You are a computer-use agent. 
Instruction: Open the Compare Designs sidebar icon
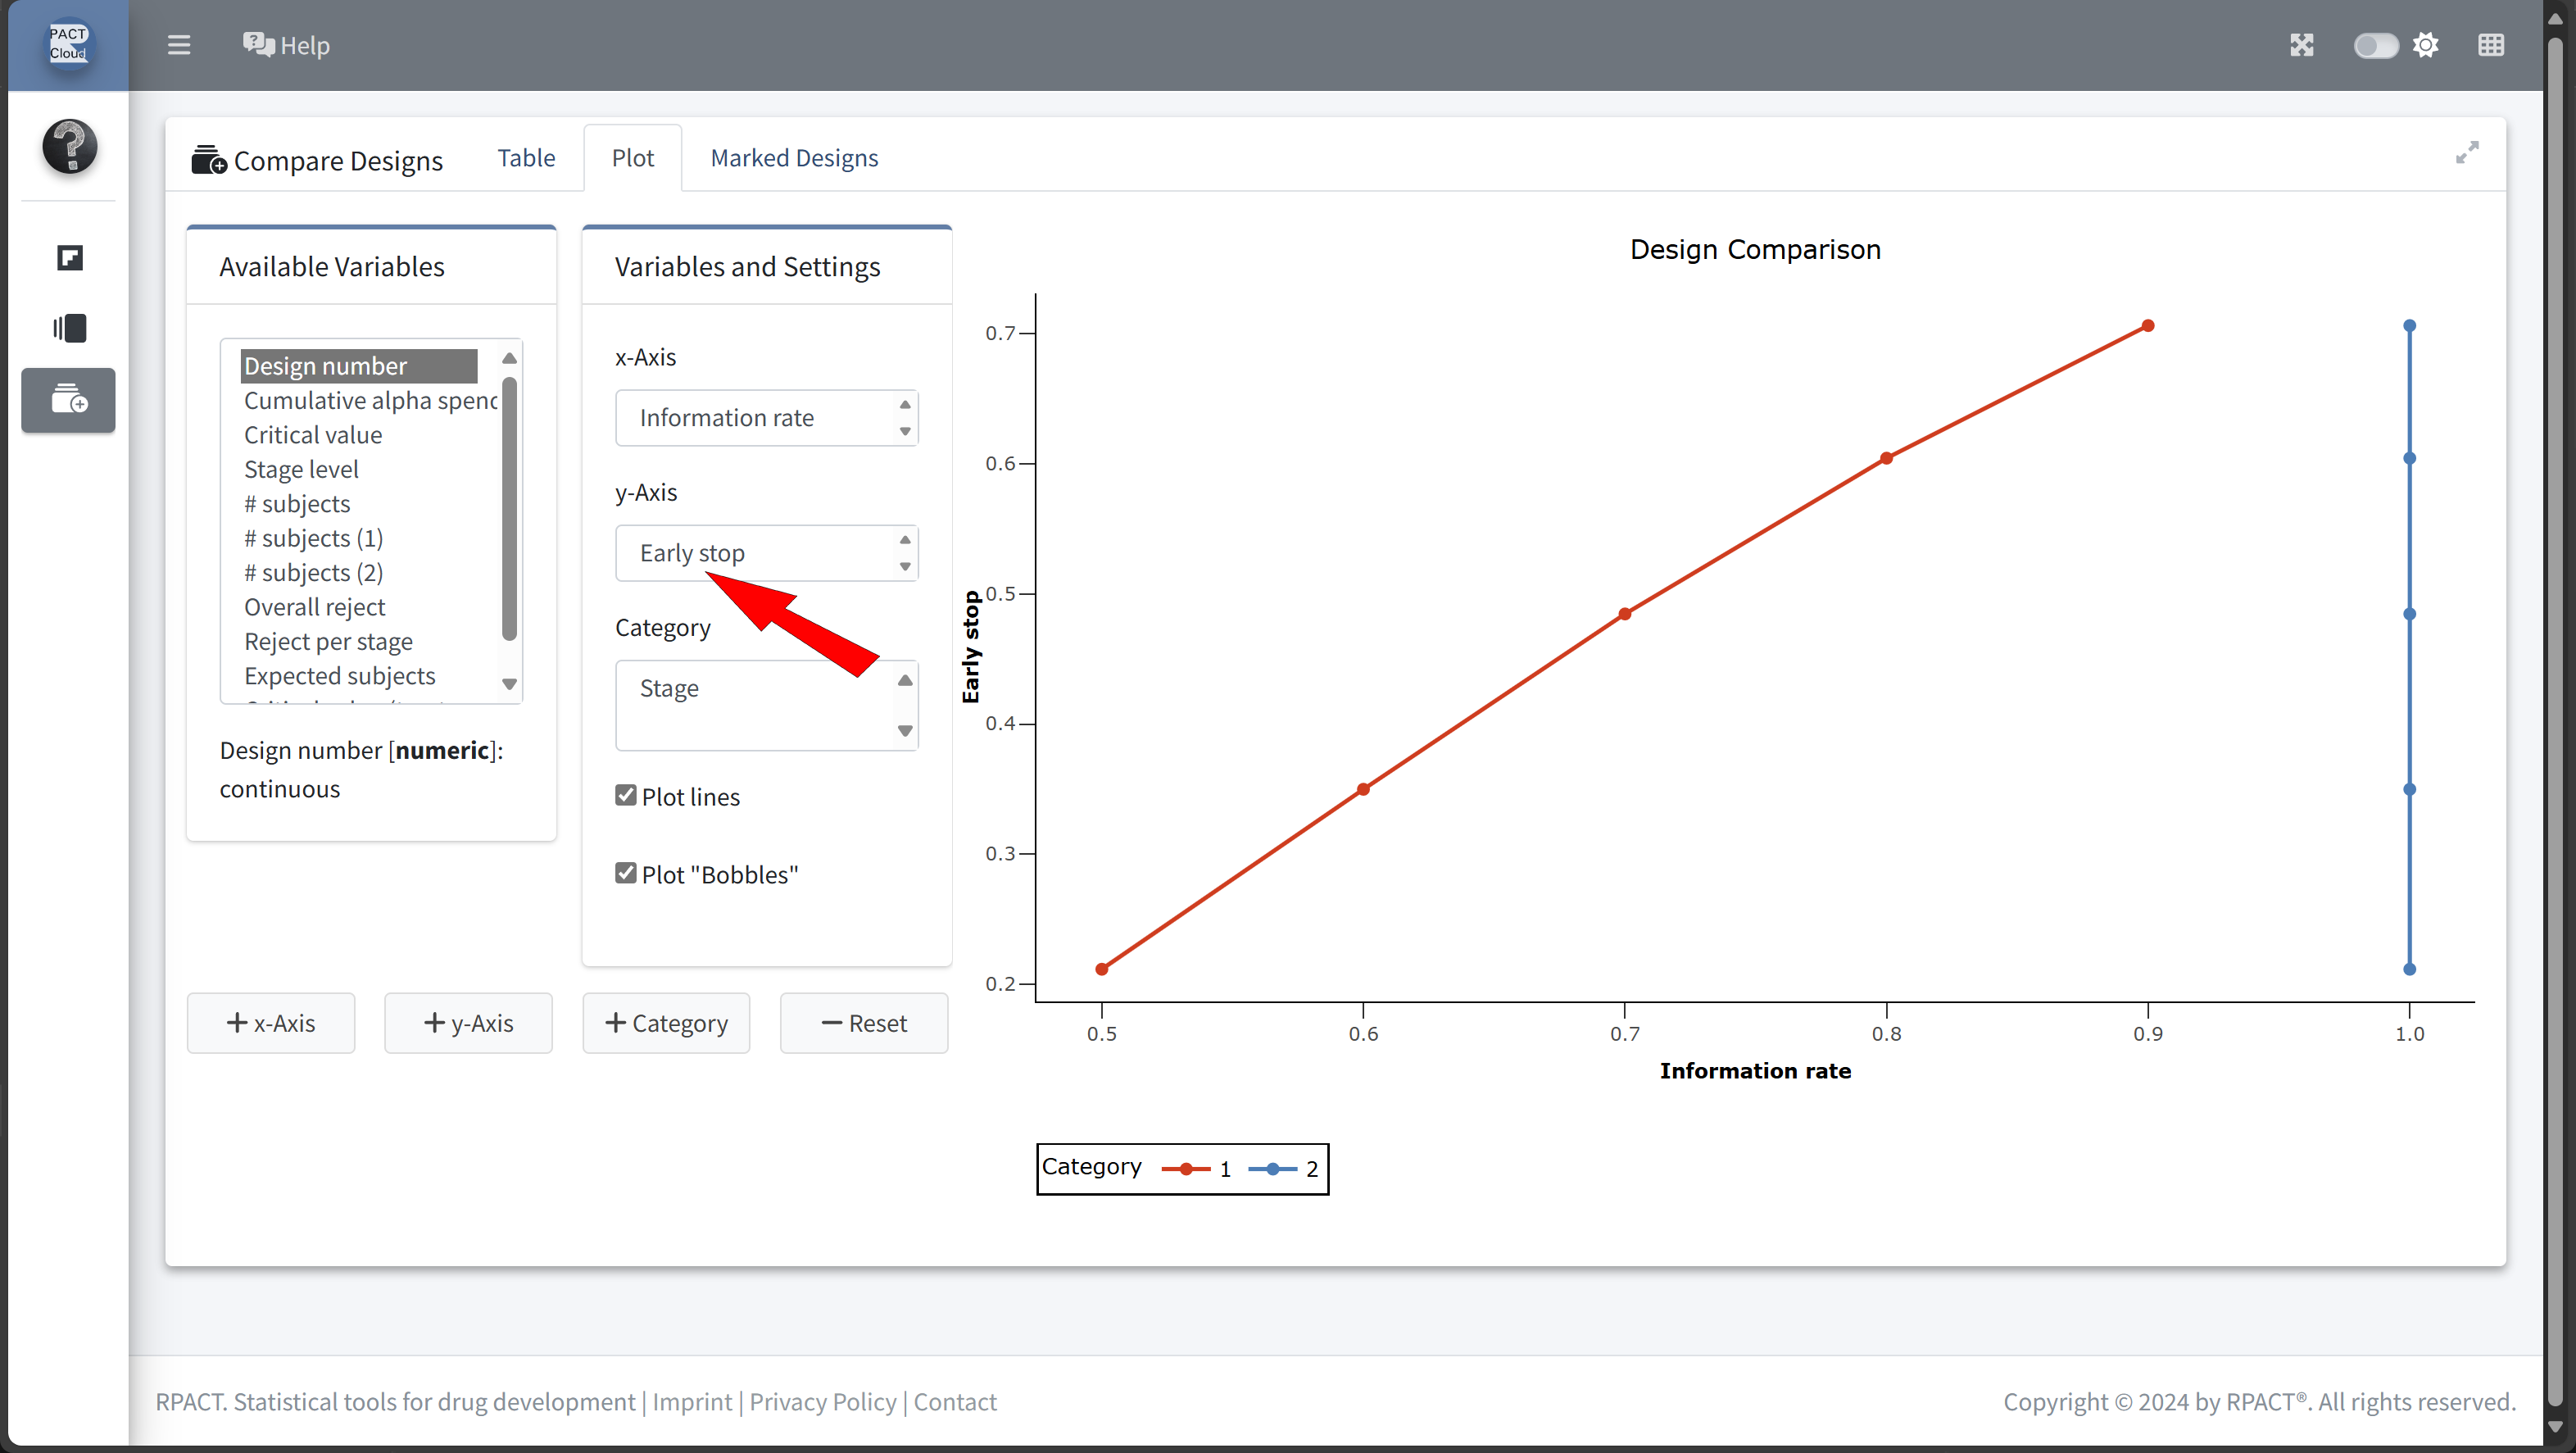69,400
